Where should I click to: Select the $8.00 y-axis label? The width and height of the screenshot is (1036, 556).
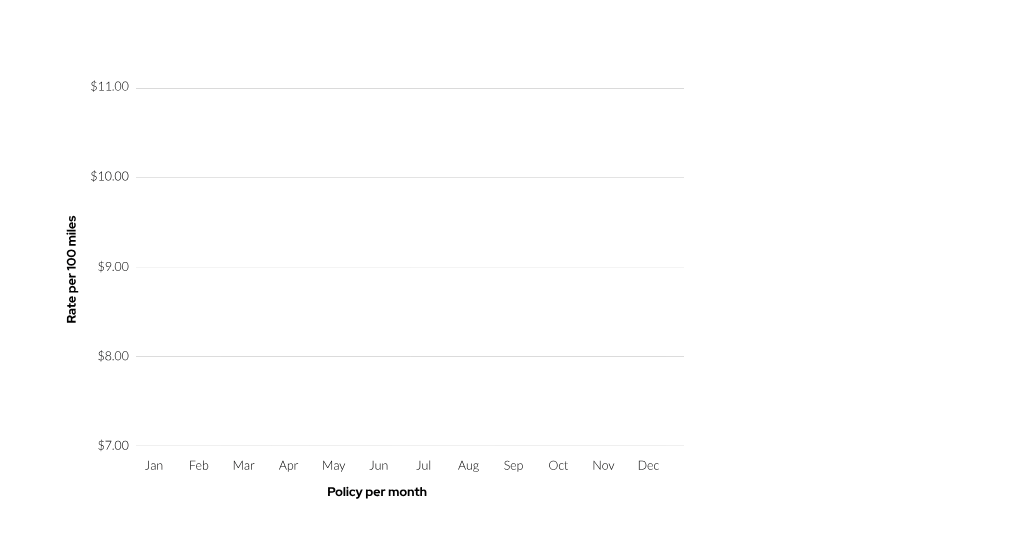(113, 356)
